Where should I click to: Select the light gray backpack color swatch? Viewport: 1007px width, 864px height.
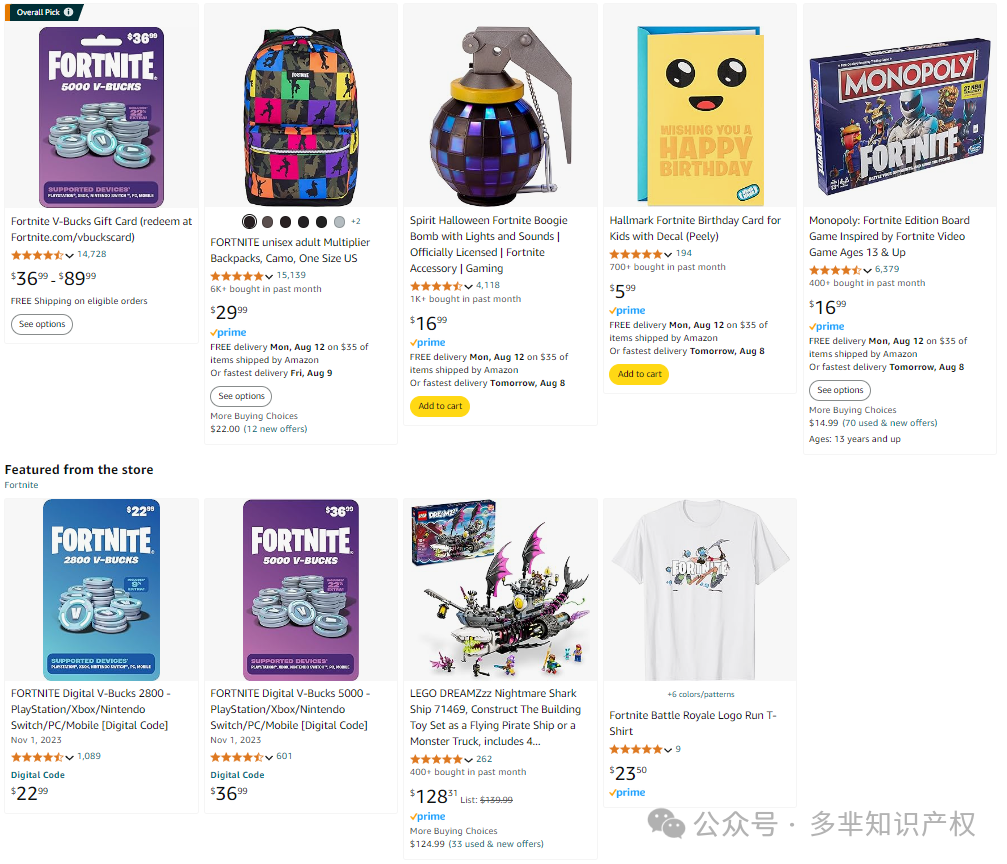(339, 222)
